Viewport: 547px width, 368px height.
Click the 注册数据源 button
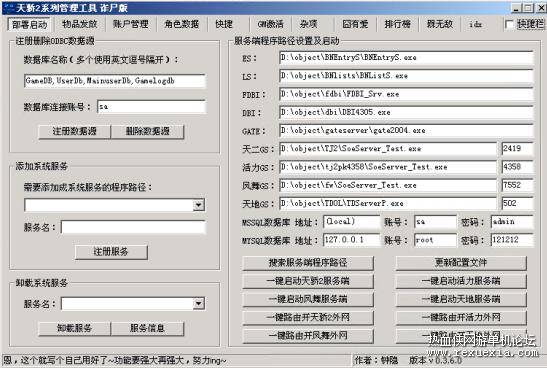point(74,132)
